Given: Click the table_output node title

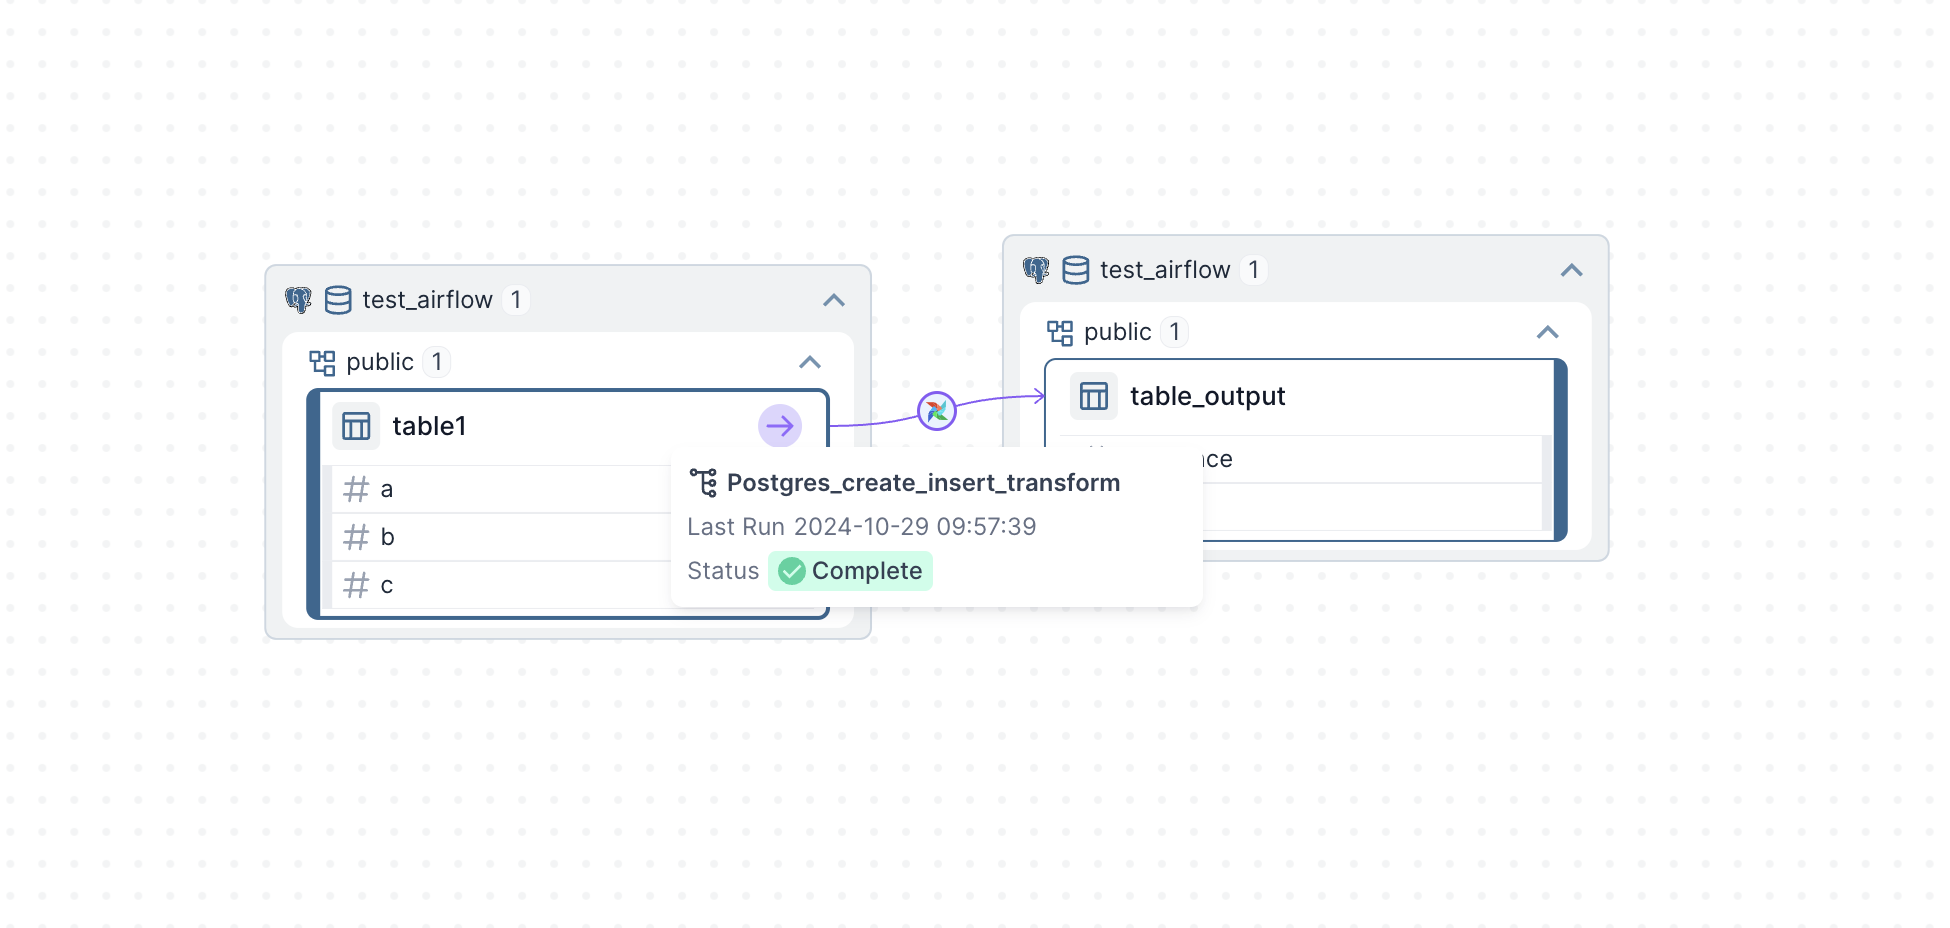Looking at the screenshot, I should [x=1207, y=396].
